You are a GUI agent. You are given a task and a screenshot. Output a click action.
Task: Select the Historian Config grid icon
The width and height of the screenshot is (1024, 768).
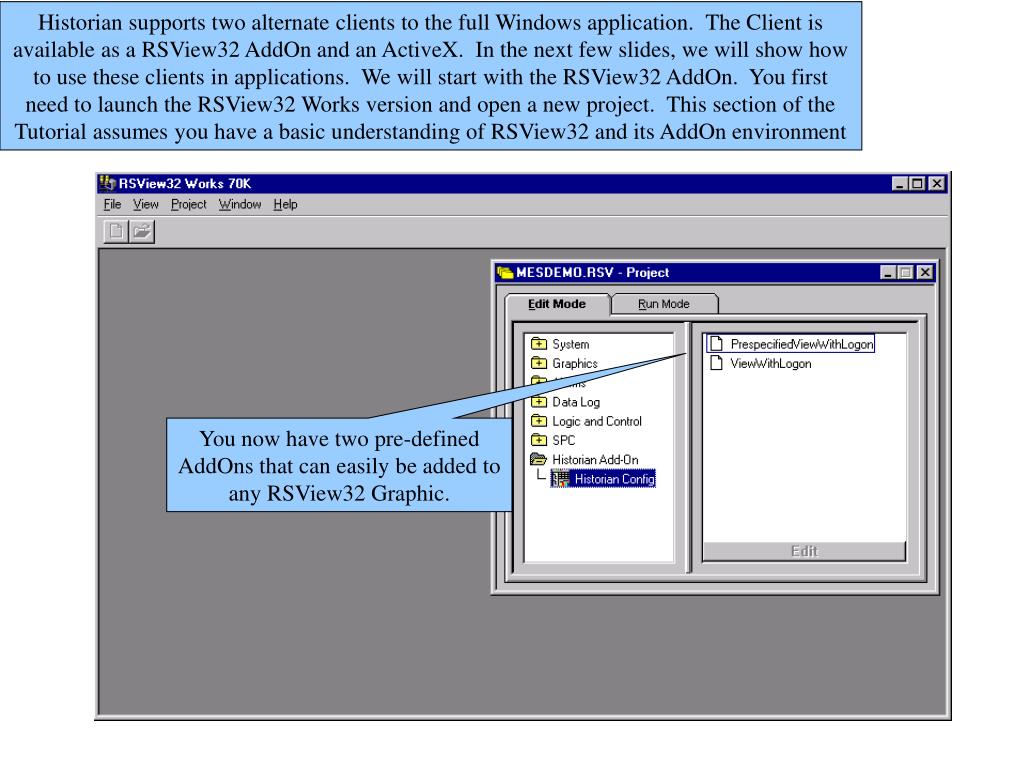(560, 479)
